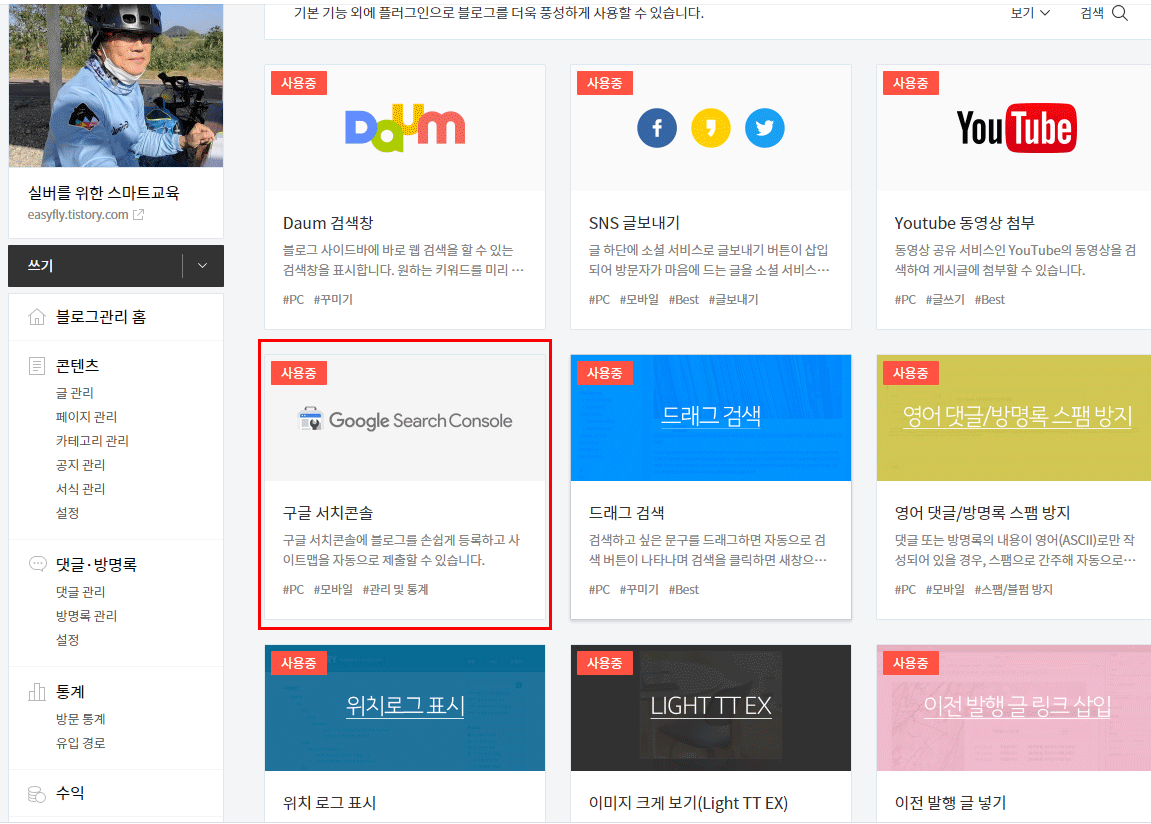Click the blue 드래그 검색 banner

711,418
